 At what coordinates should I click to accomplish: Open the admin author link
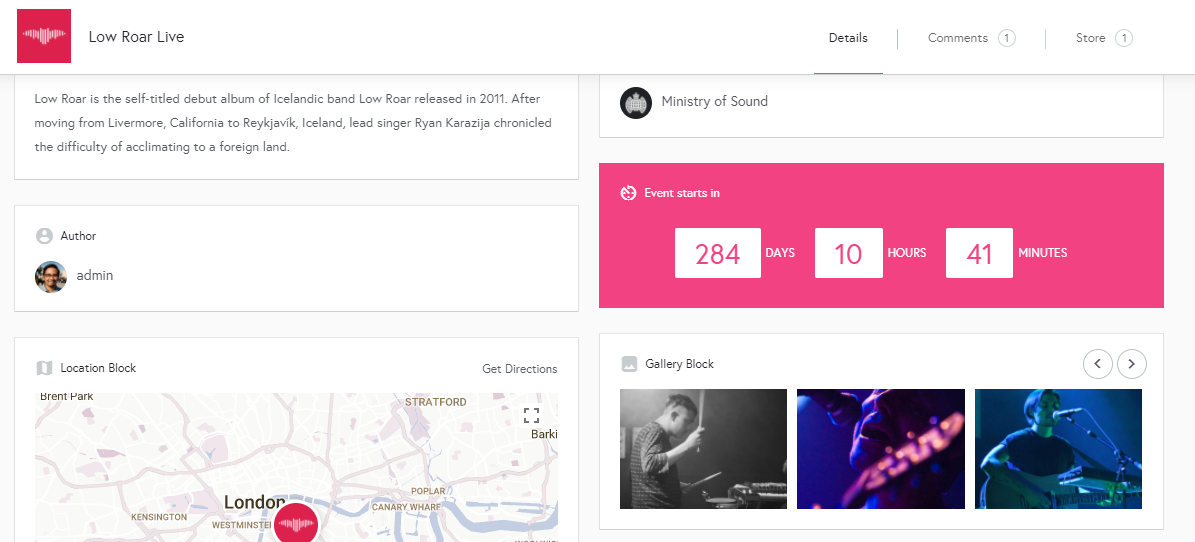[95, 276]
